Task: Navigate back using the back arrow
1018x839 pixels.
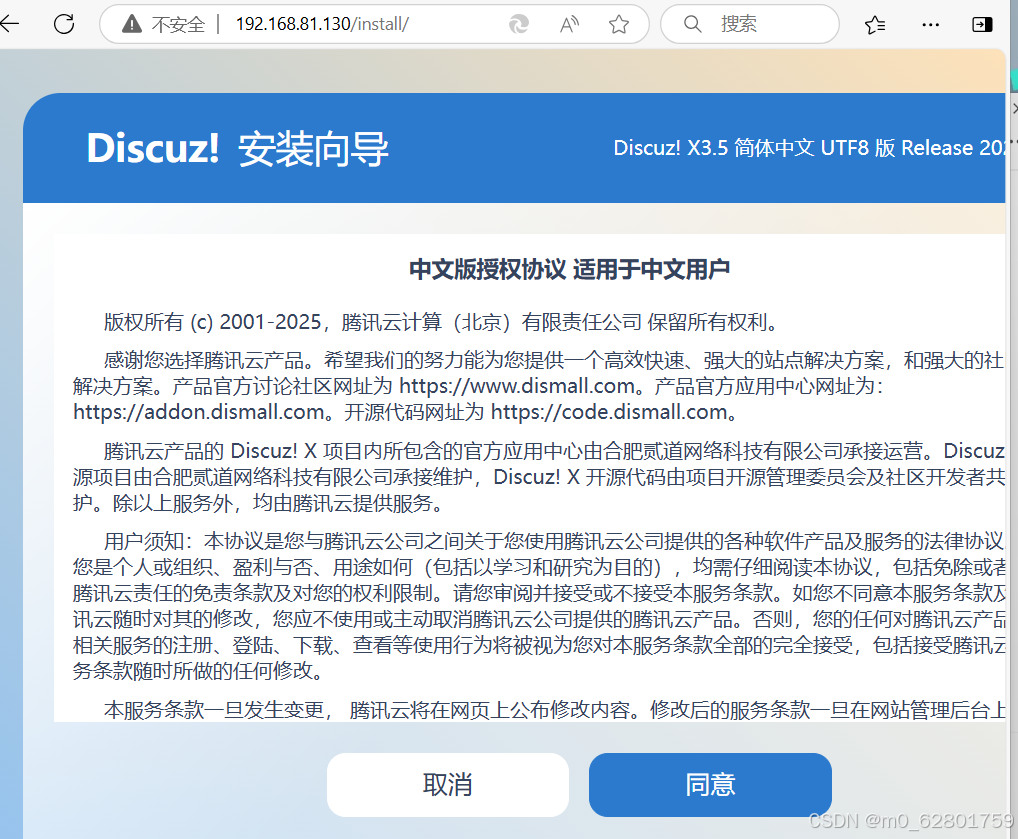Action: pos(10,24)
